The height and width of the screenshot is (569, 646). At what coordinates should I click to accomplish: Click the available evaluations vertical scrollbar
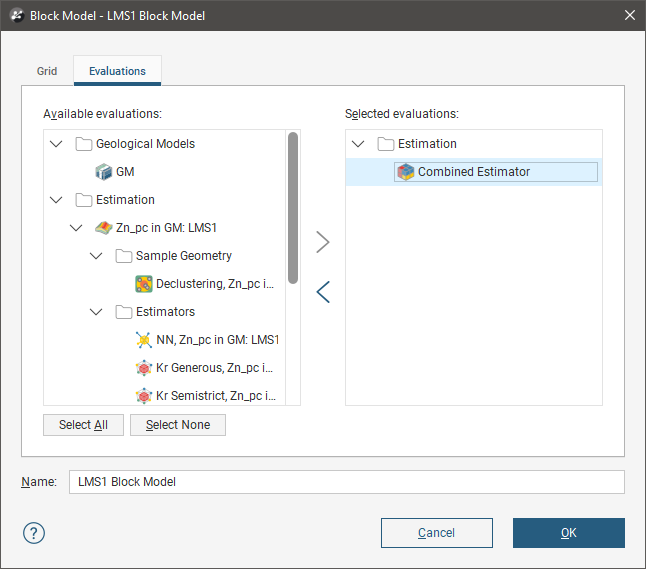click(293, 208)
